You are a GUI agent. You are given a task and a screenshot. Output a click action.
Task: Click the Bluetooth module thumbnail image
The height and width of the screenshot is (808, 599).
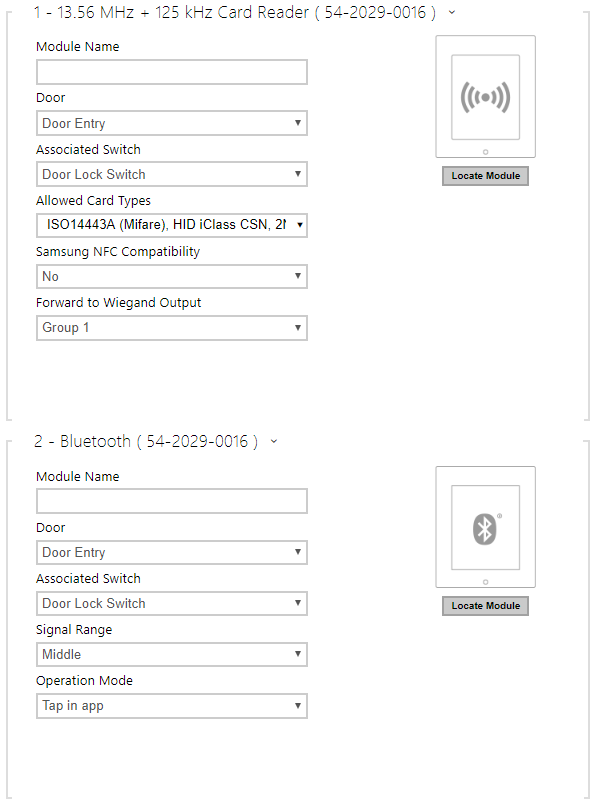tap(485, 527)
